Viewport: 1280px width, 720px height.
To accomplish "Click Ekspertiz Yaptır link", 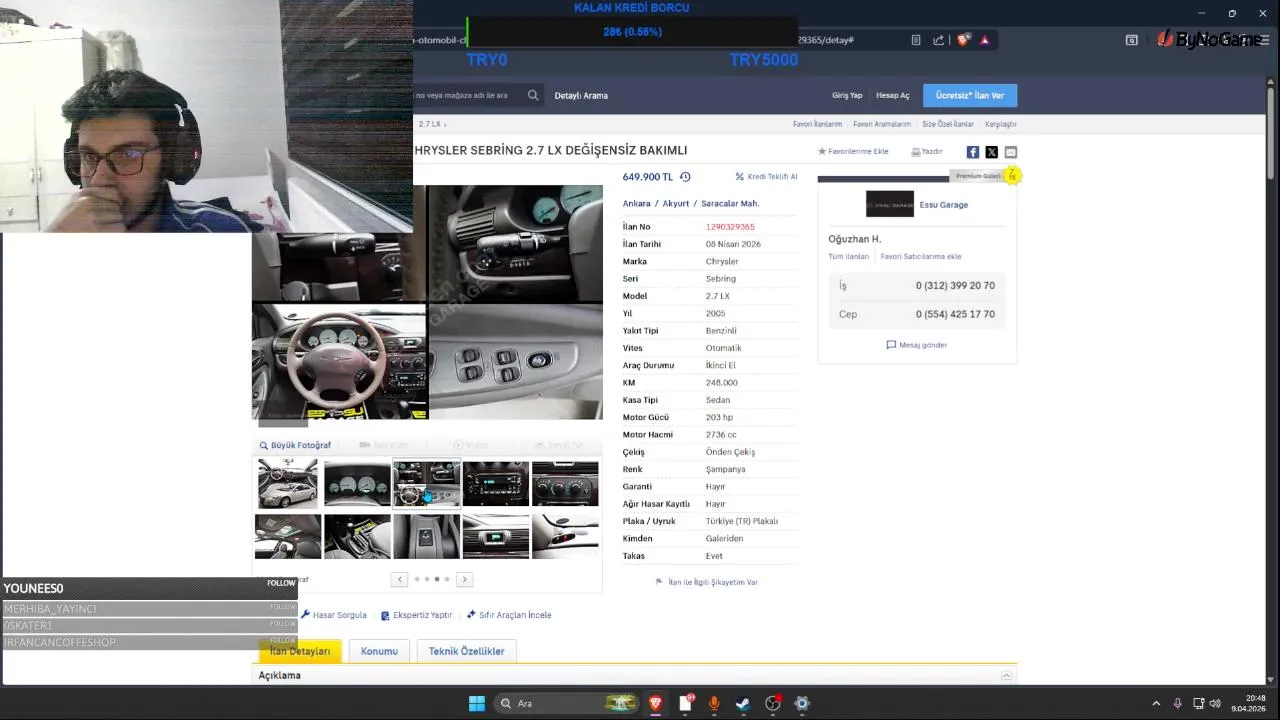I will pos(416,615).
